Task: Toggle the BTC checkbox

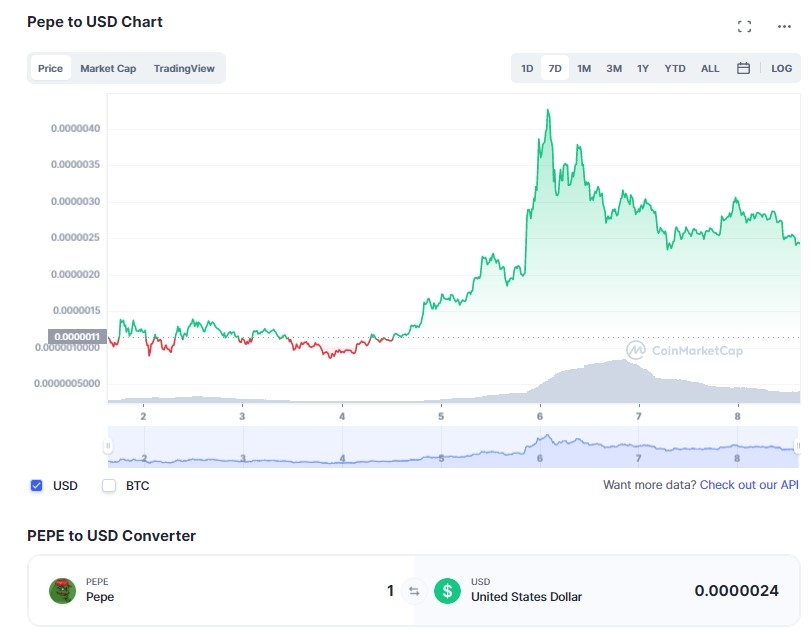Action: tap(108, 485)
